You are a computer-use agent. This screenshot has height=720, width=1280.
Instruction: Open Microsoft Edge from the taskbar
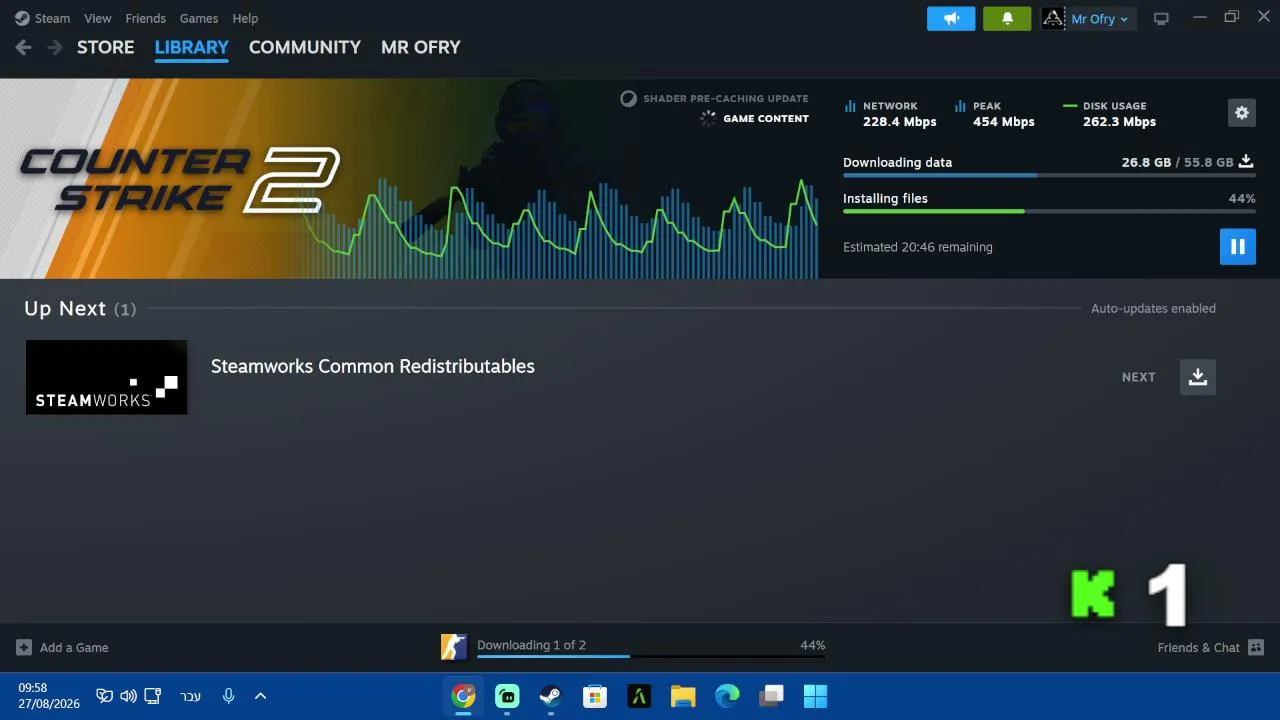(727, 696)
